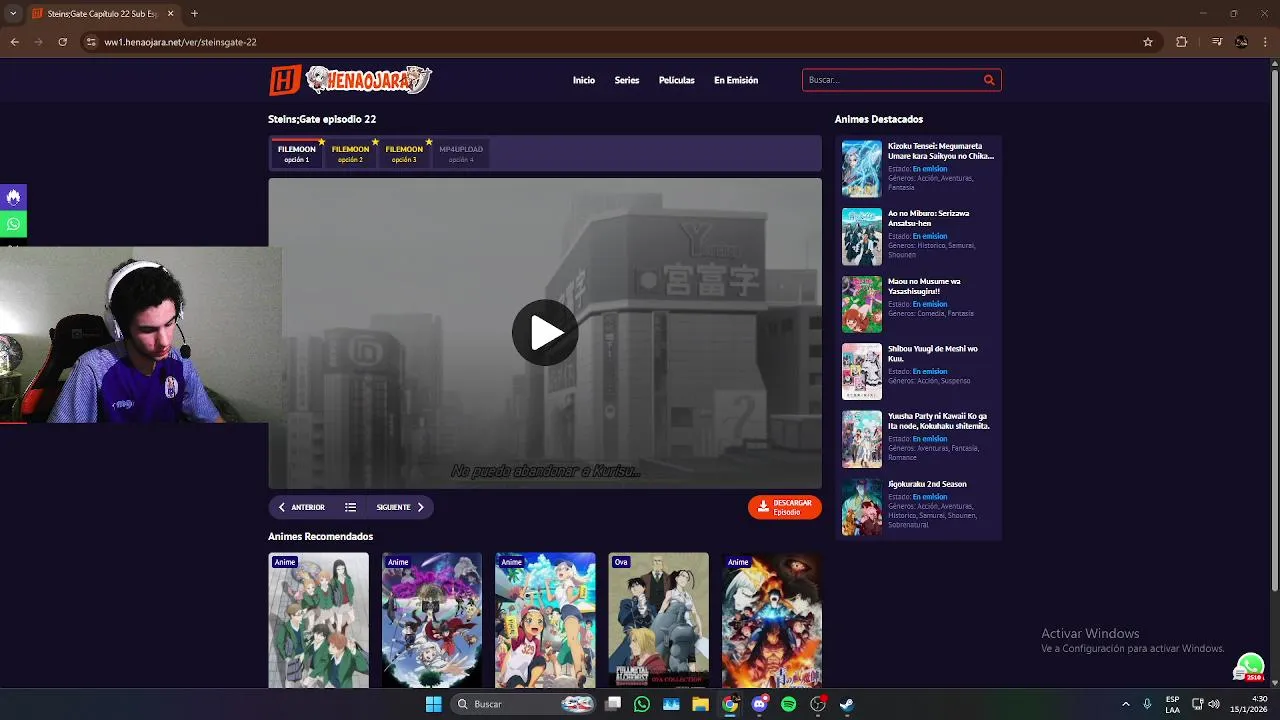Open the Series menu item
The height and width of the screenshot is (720, 1280).
(627, 80)
